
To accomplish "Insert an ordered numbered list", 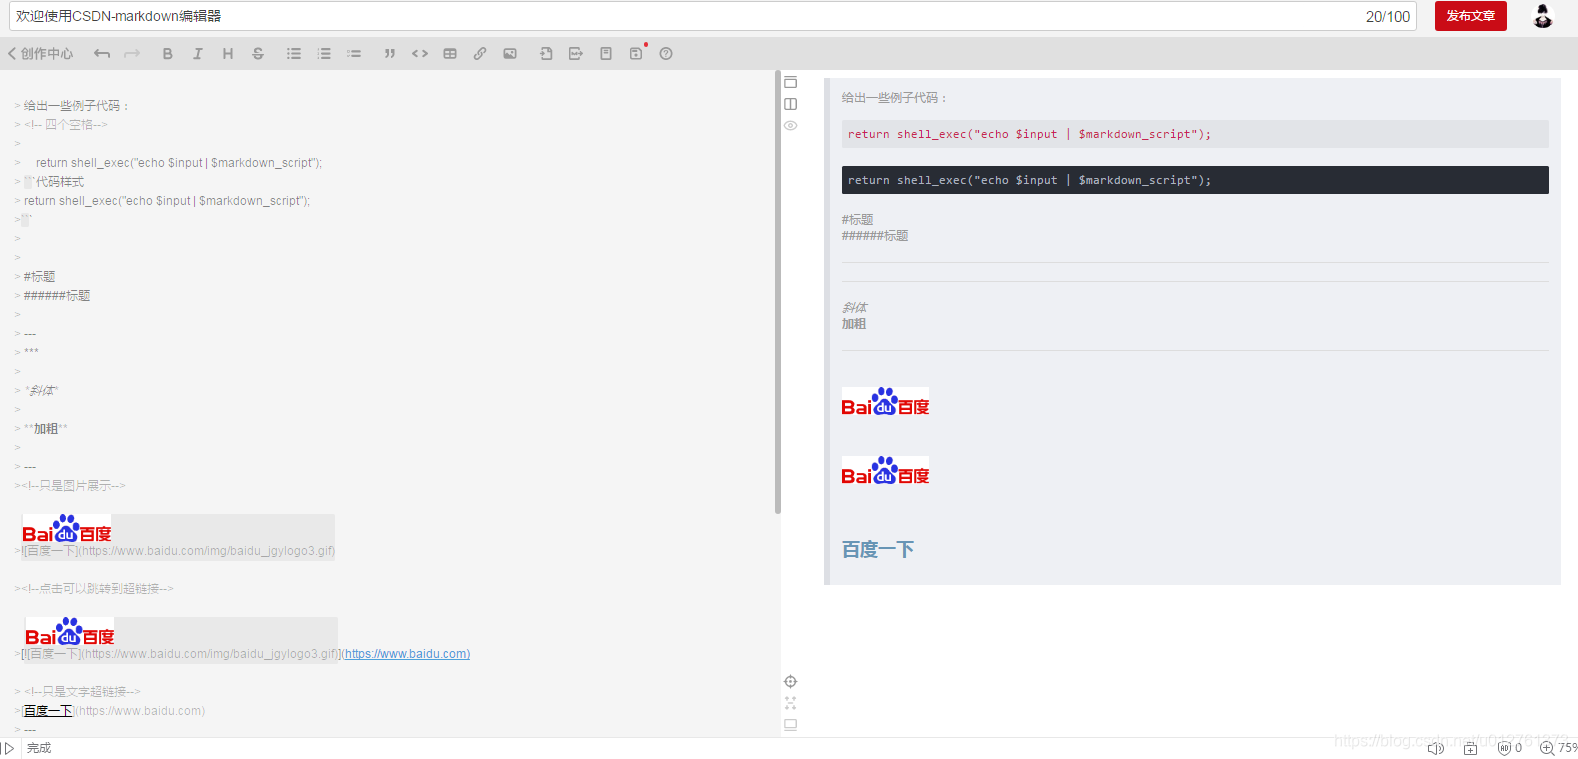I will coord(324,54).
